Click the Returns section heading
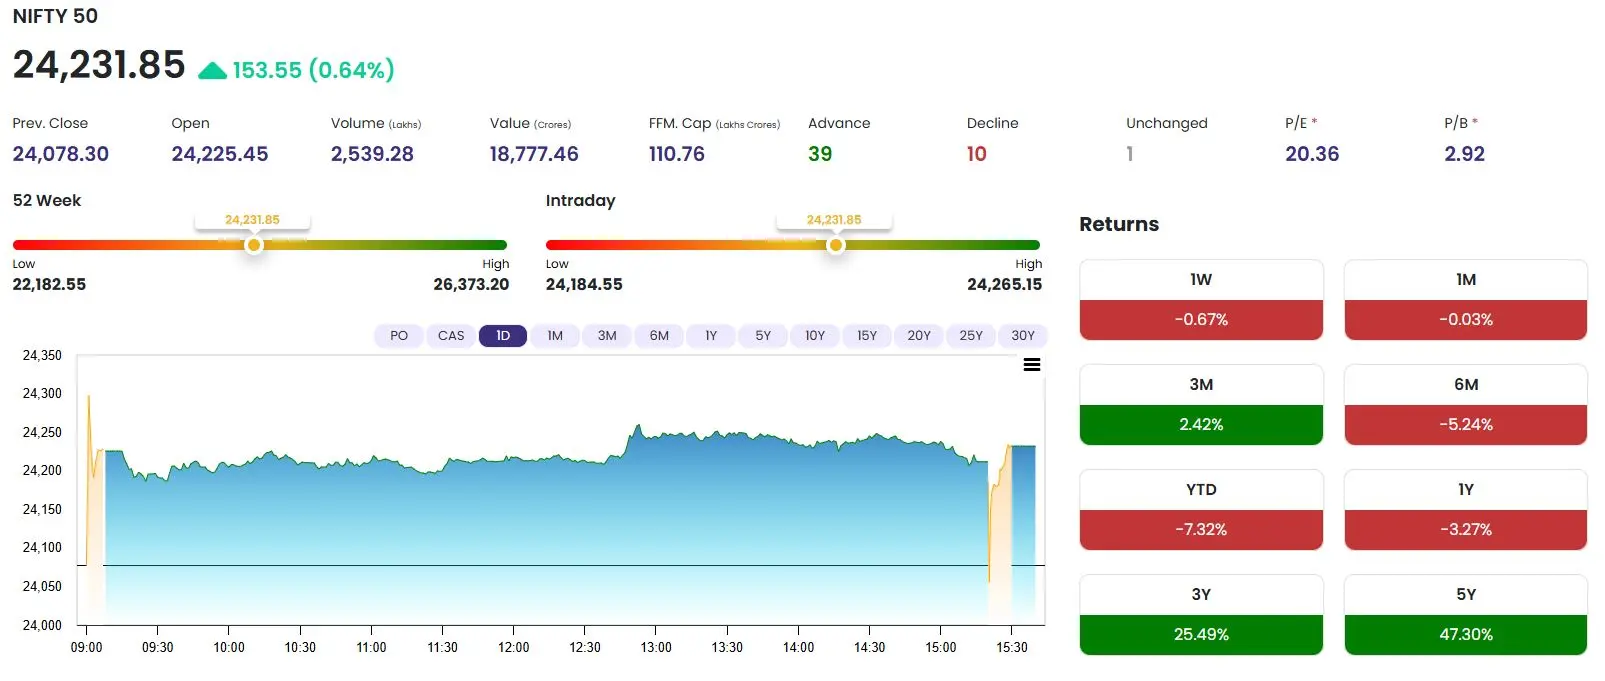This screenshot has width=1605, height=681. point(1119,224)
